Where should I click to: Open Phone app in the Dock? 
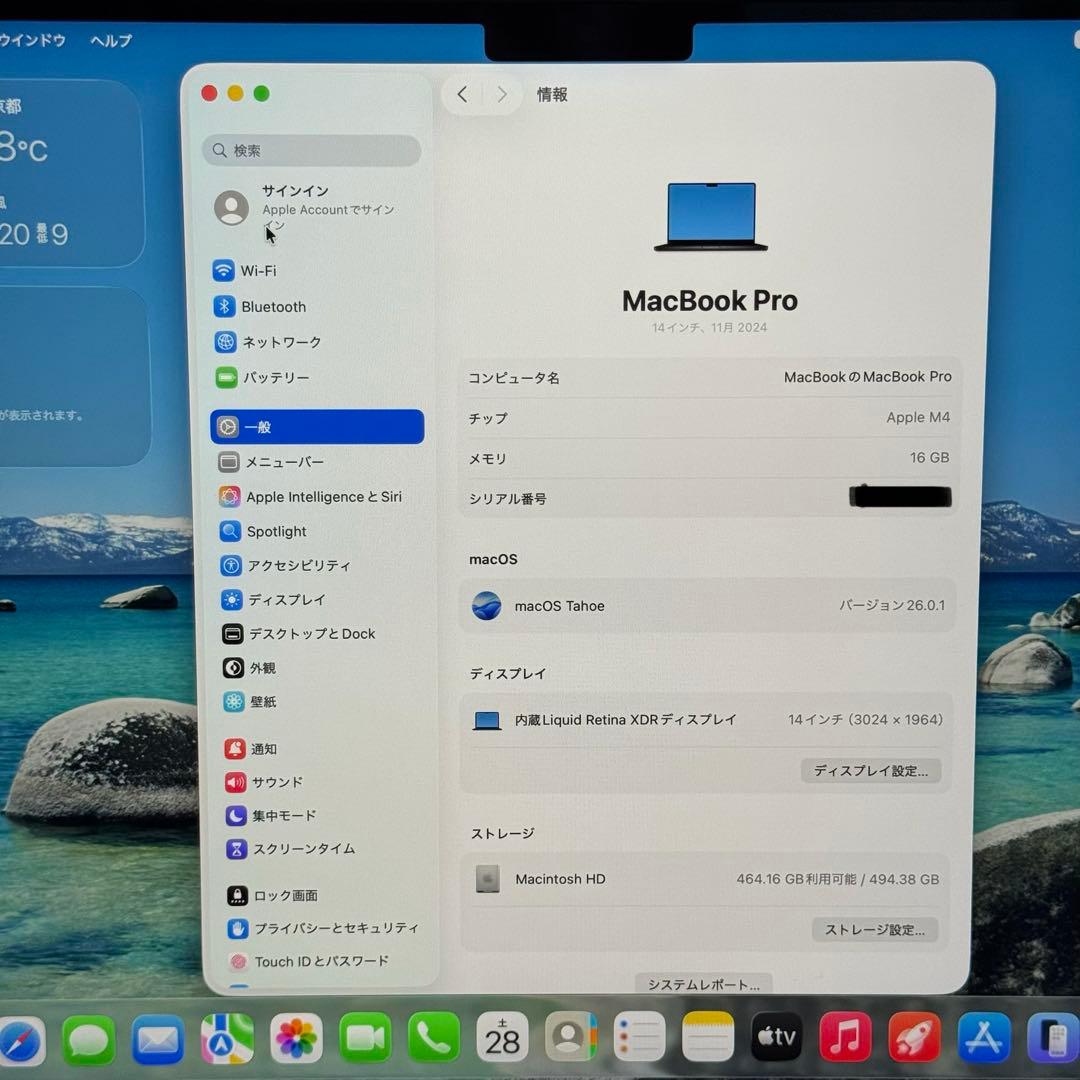434,1037
